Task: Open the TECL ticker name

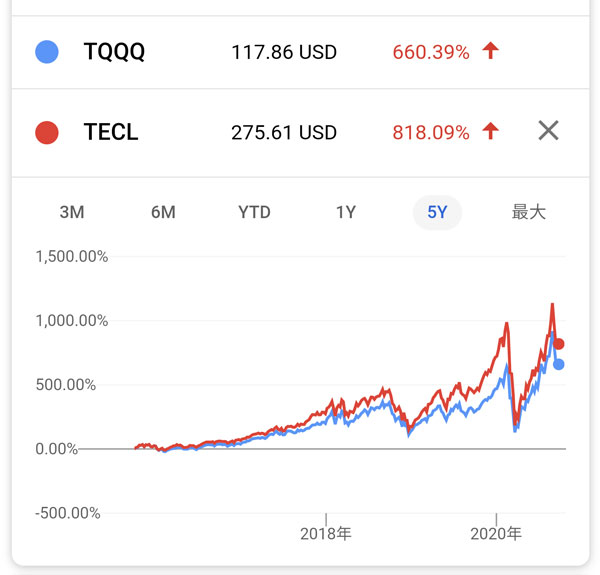Action: (x=112, y=131)
